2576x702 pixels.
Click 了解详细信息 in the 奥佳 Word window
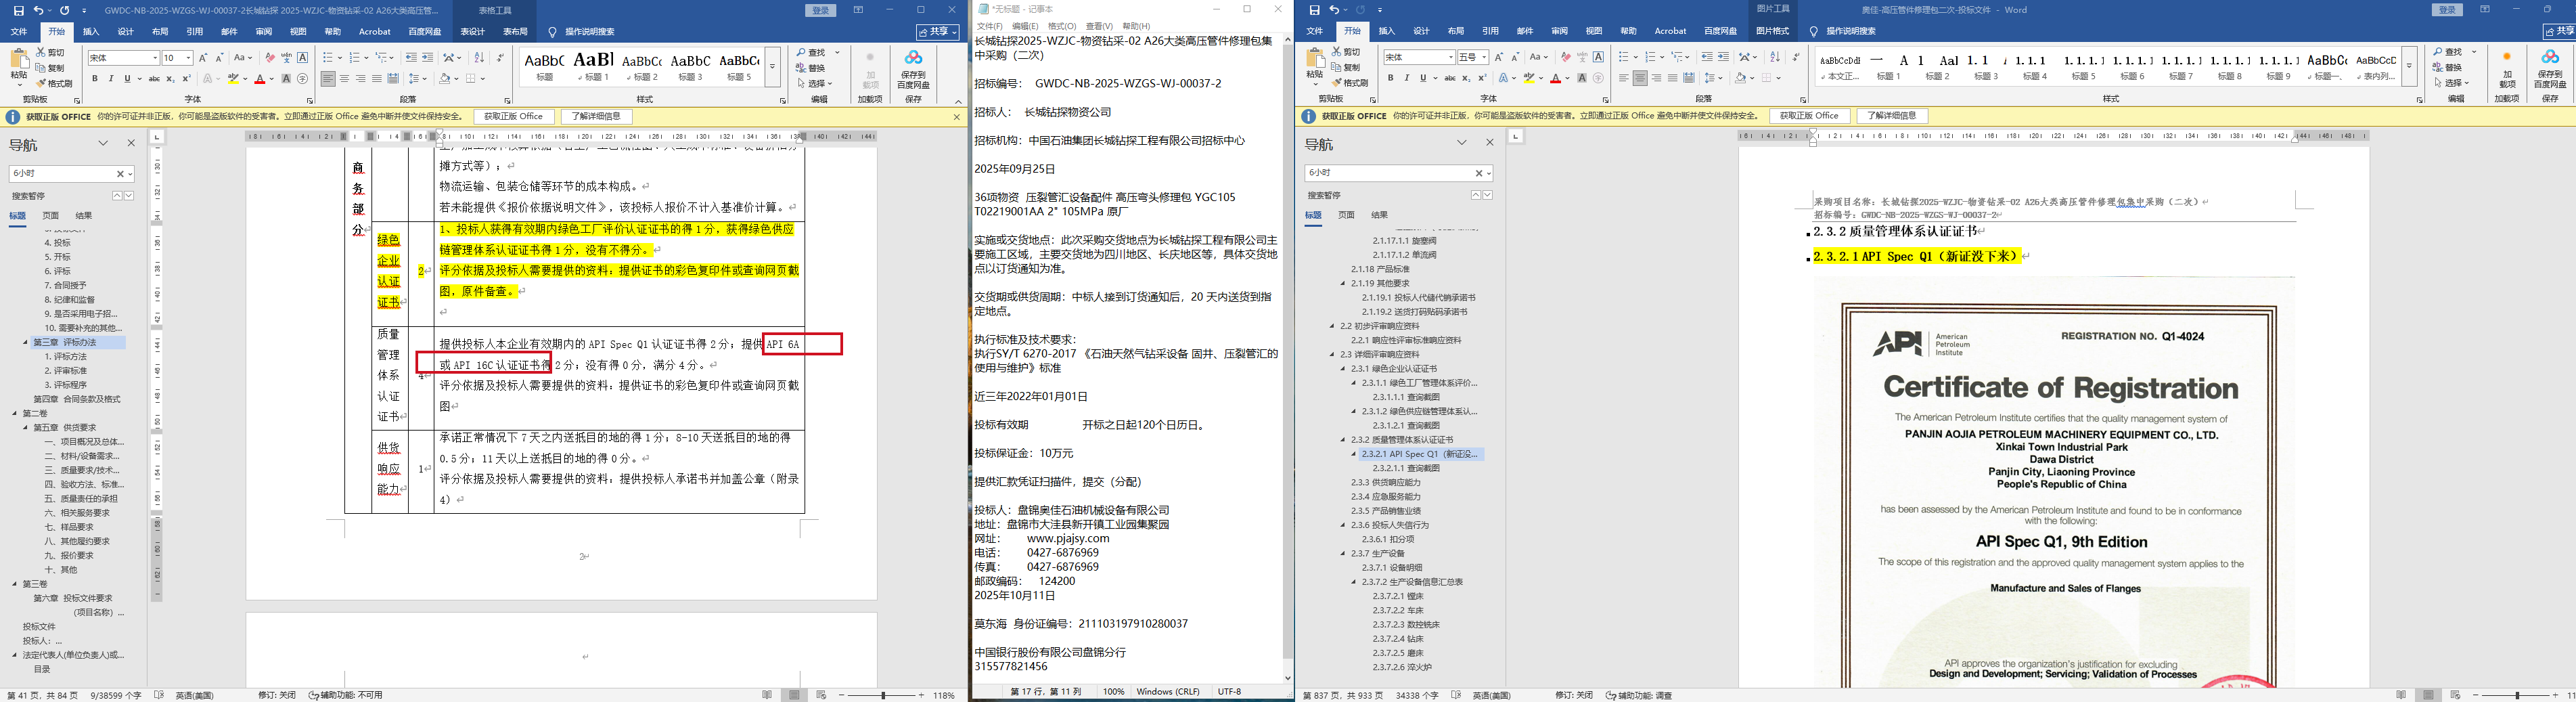1893,116
